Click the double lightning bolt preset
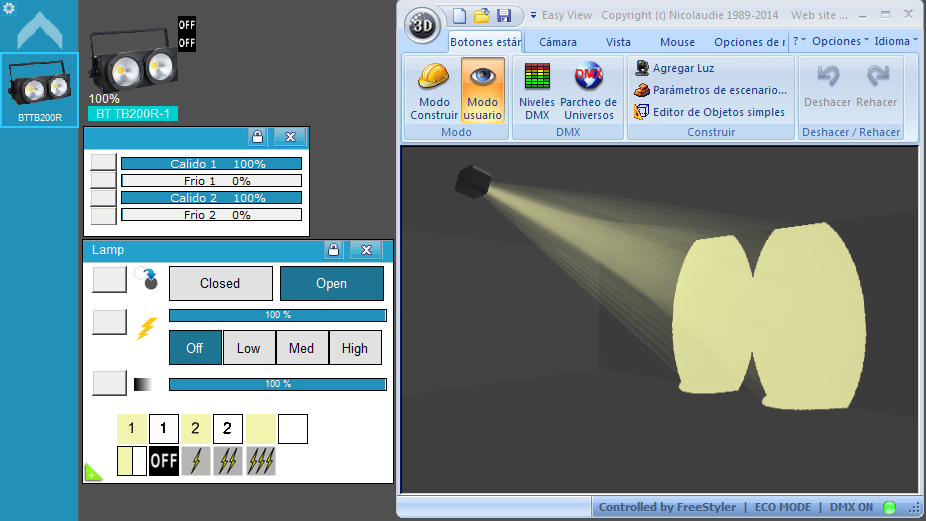This screenshot has height=521, width=926. coord(227,461)
